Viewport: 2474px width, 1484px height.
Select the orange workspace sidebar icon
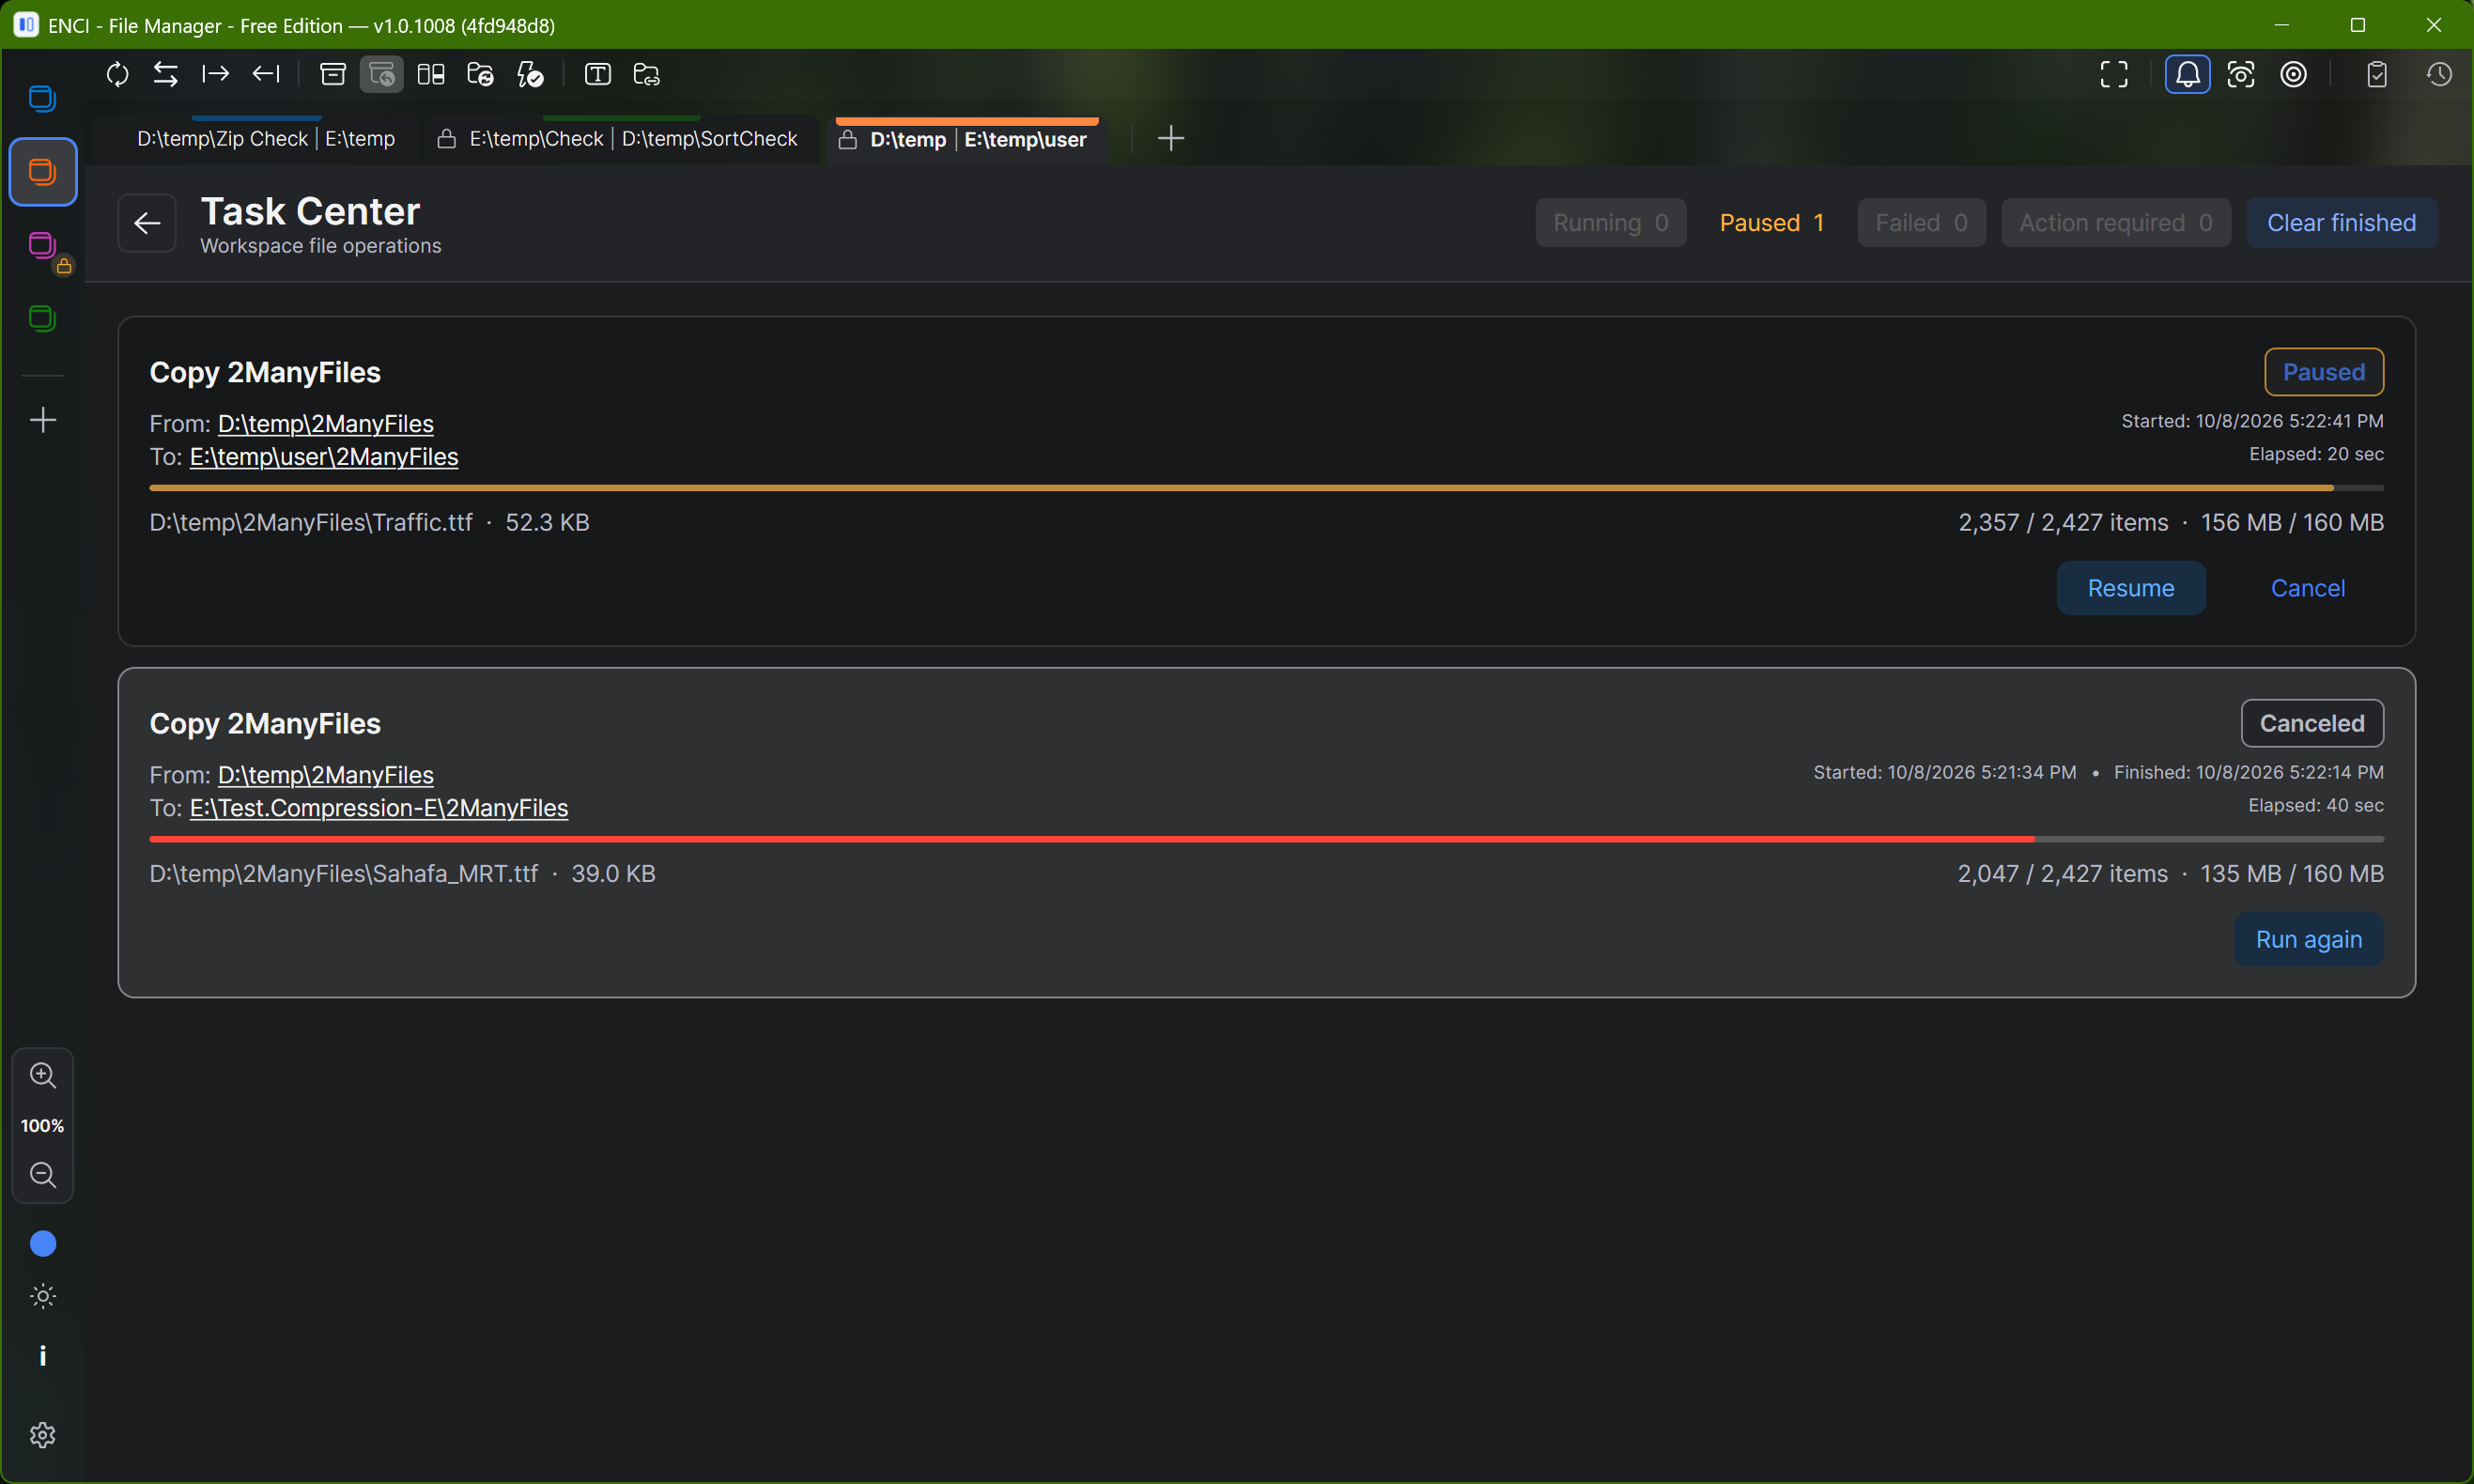(x=42, y=172)
